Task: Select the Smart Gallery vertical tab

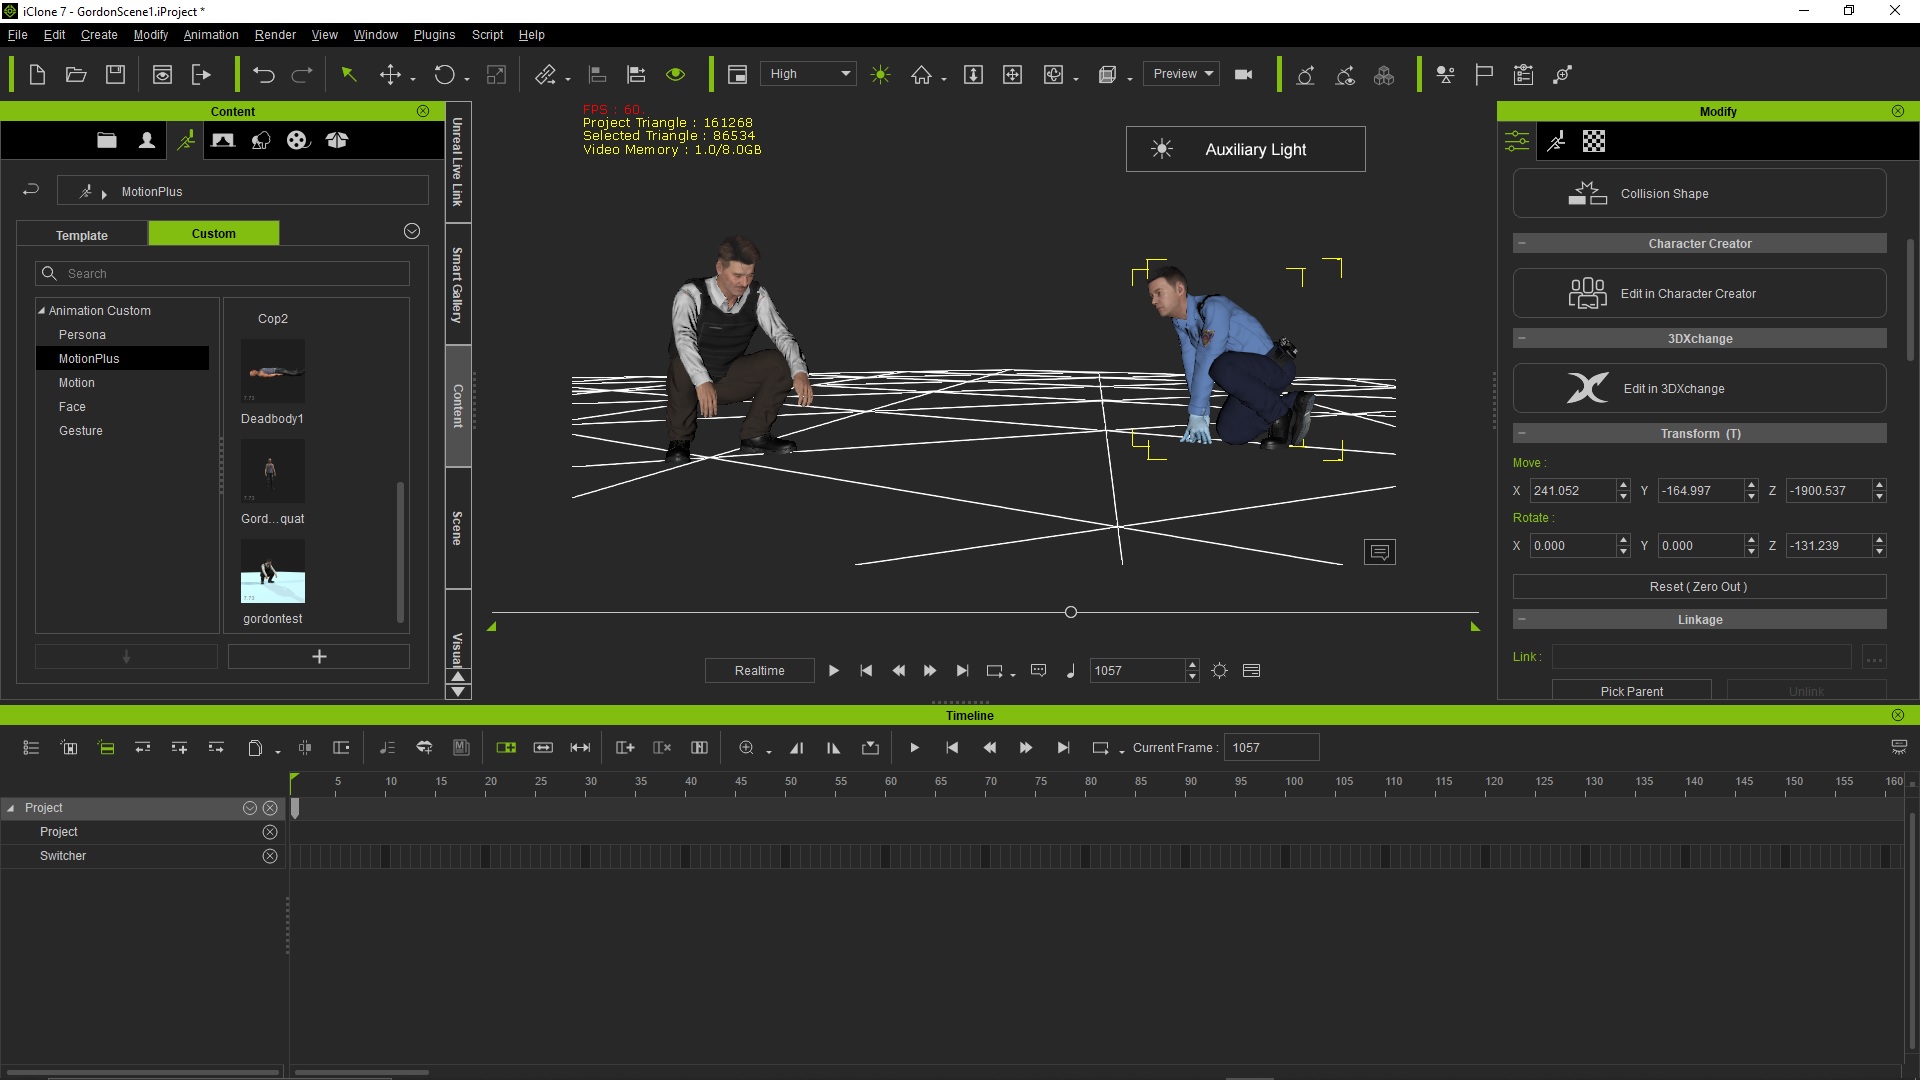Action: pyautogui.click(x=458, y=285)
